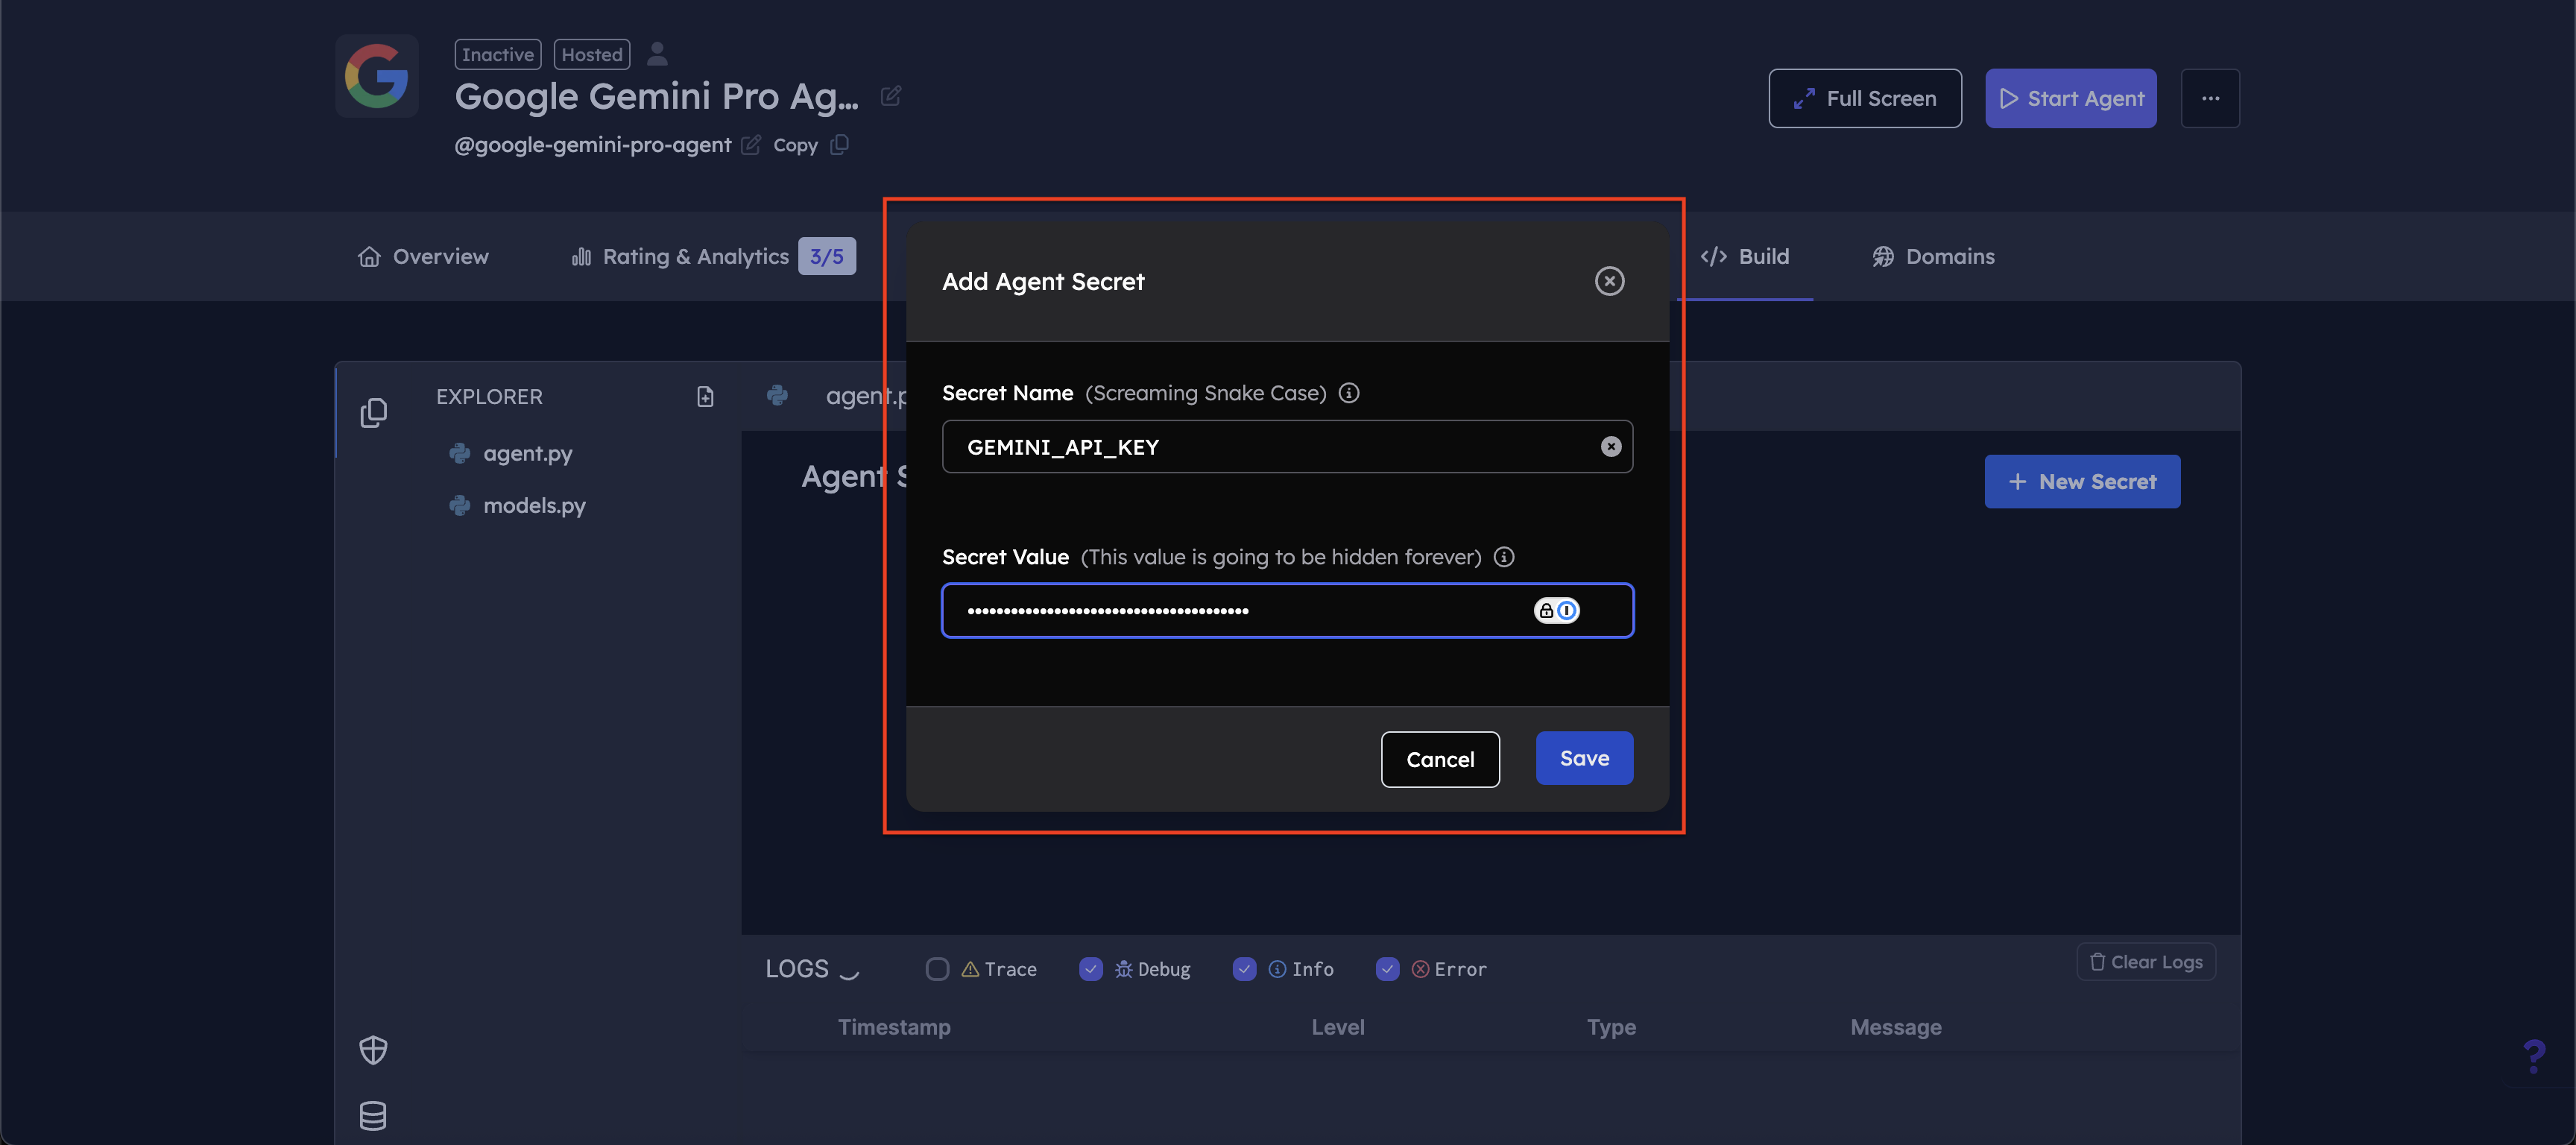The image size is (2576, 1145).
Task: Edit the agent name with the pencil icon
Action: pyautogui.click(x=891, y=96)
